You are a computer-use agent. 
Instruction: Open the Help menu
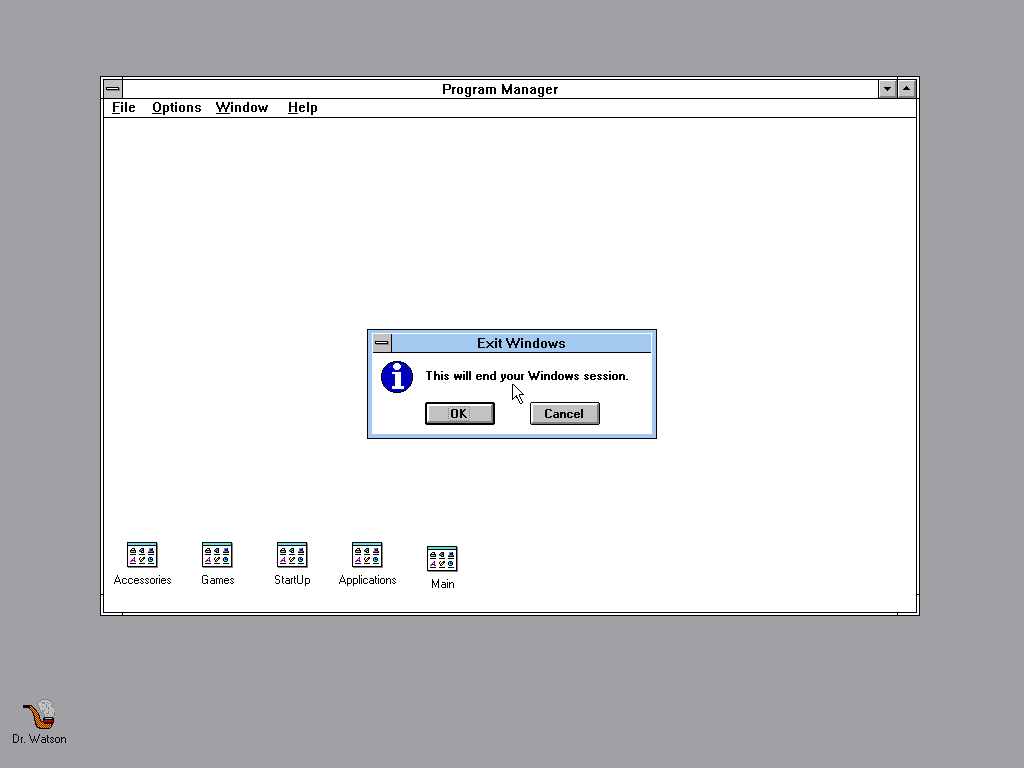[x=302, y=108]
